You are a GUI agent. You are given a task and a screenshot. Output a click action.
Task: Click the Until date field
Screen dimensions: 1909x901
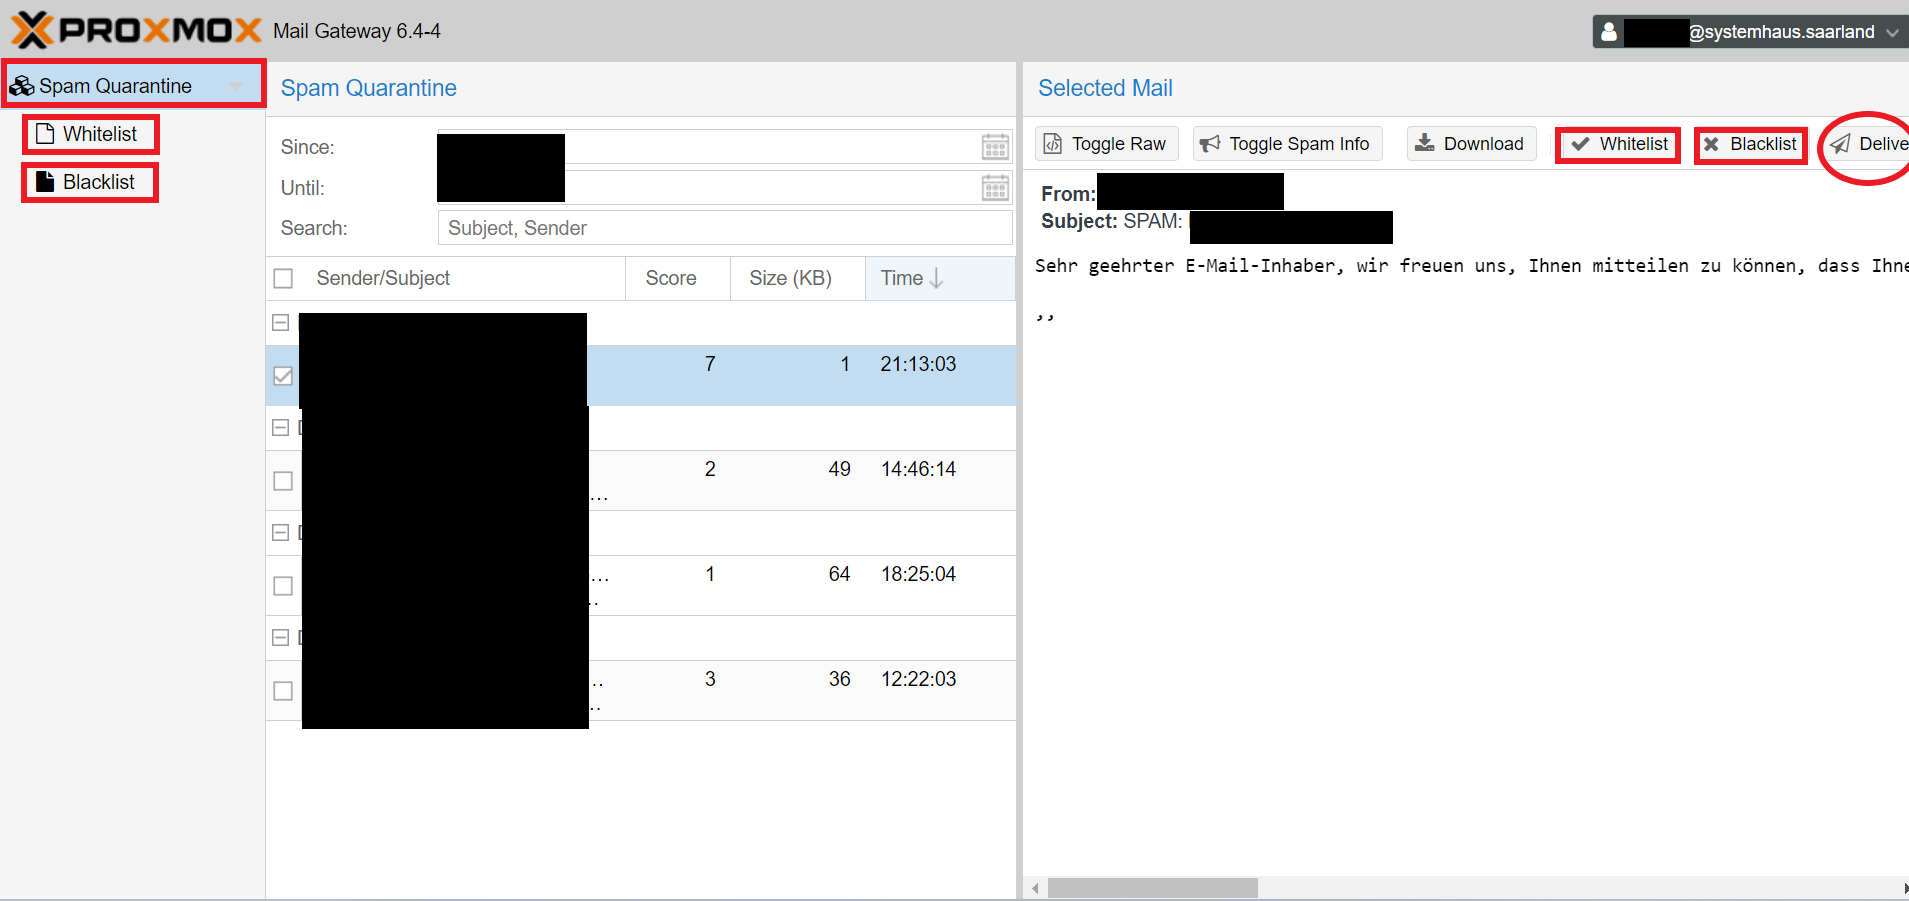[708, 187]
